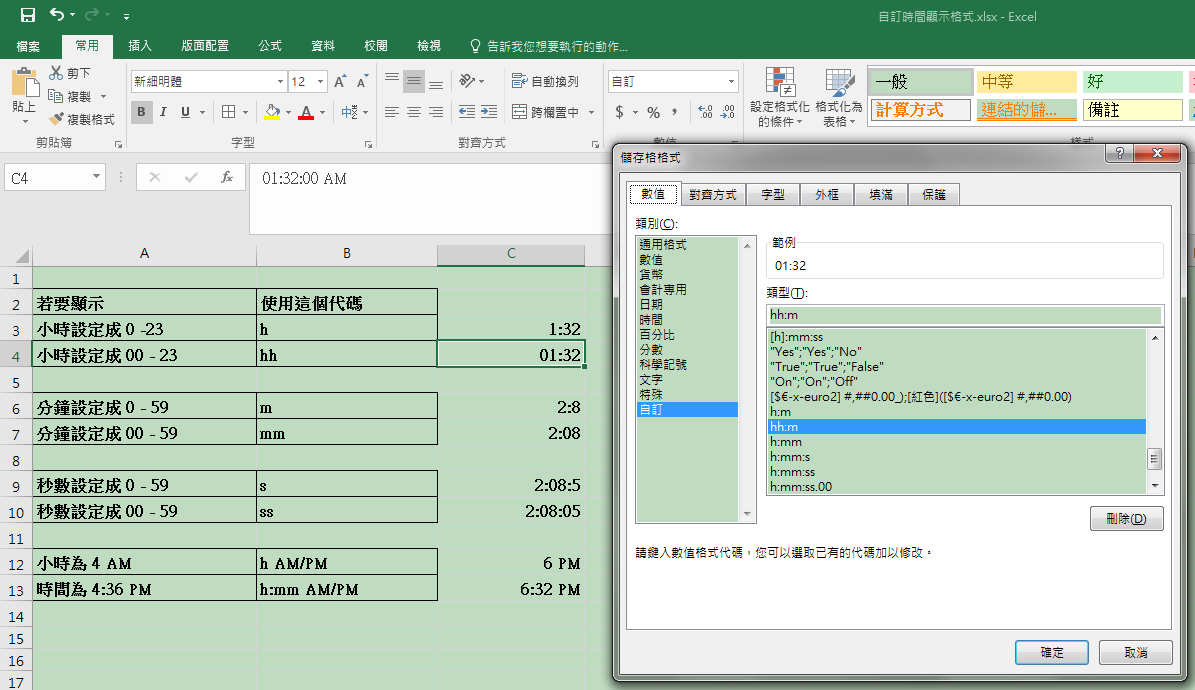Select the Calculation cell style
Image resolution: width=1195 pixels, height=690 pixels.
pyautogui.click(x=921, y=110)
